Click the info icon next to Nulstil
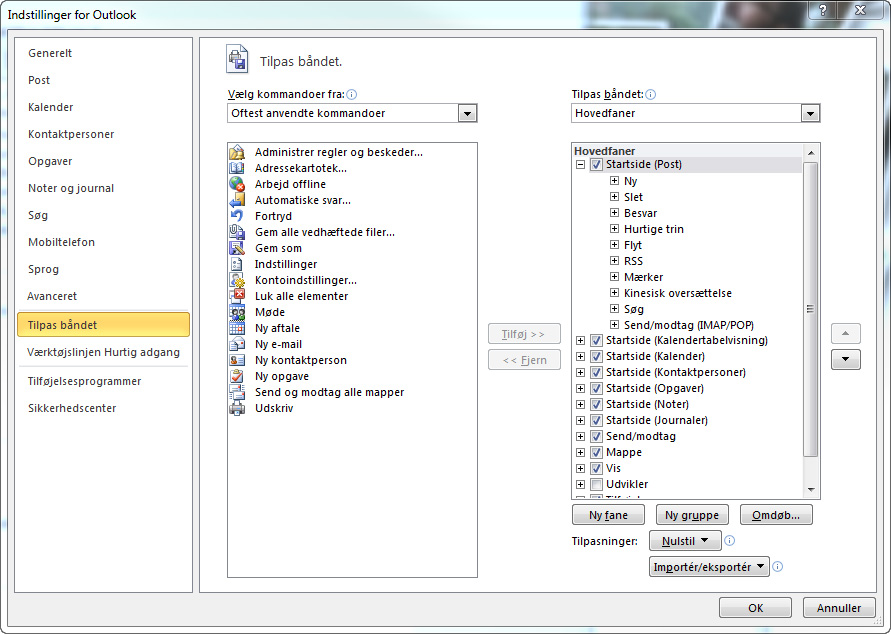The width and height of the screenshot is (891, 634). click(730, 540)
